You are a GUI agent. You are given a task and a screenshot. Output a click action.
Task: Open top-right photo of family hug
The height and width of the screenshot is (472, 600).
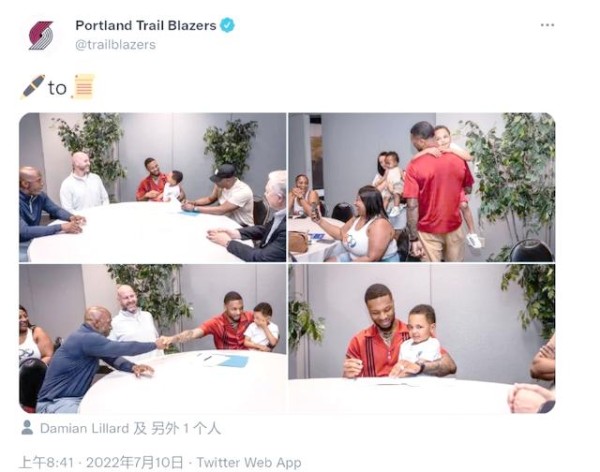coord(422,187)
